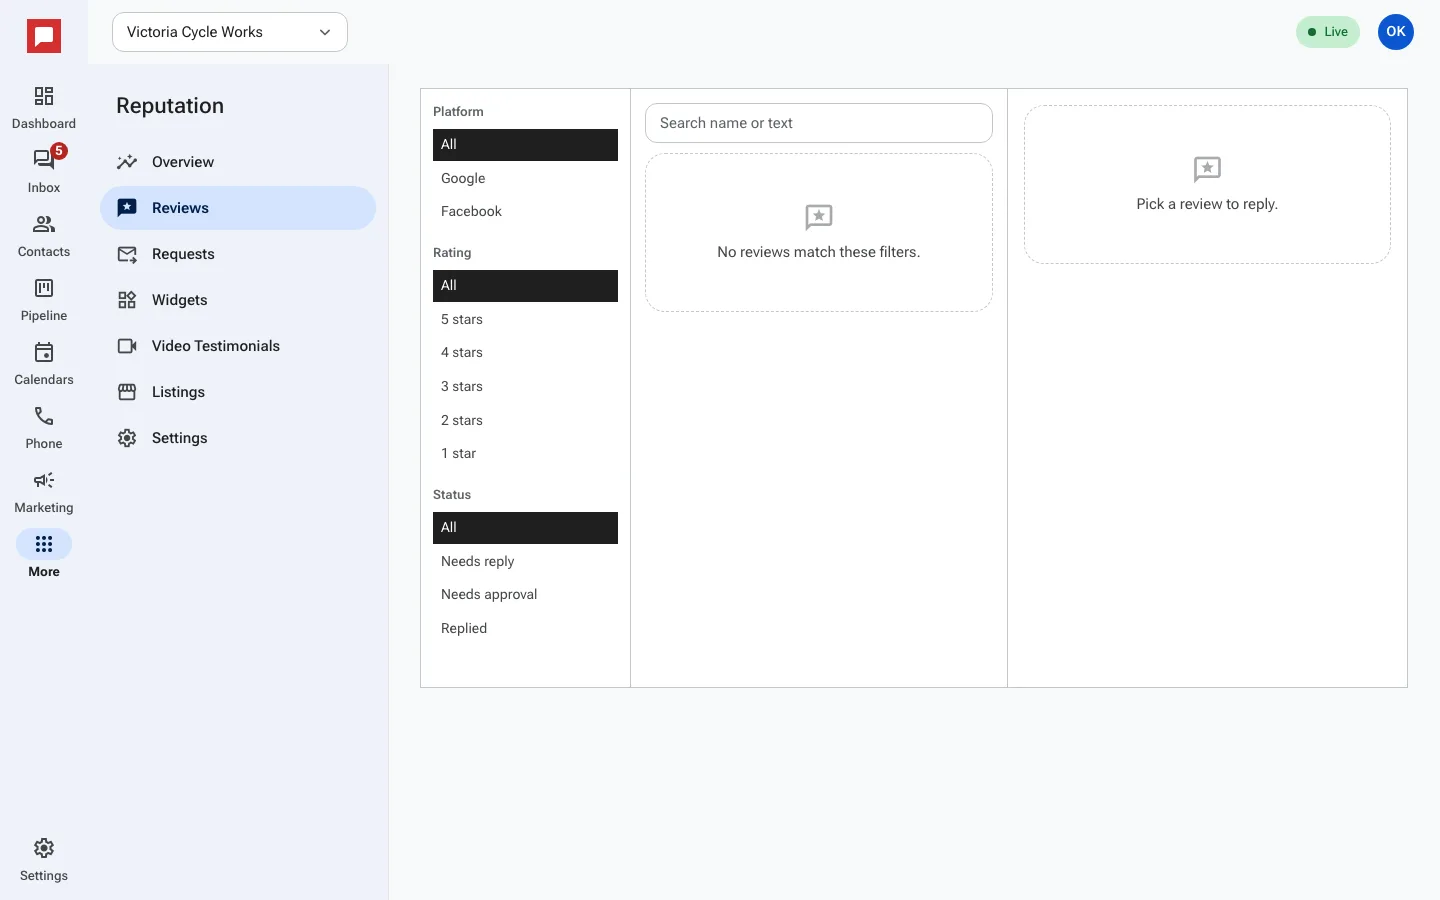Viewport: 1440px width, 900px height.
Task: Click the Widgets icon
Action: pos(127,300)
